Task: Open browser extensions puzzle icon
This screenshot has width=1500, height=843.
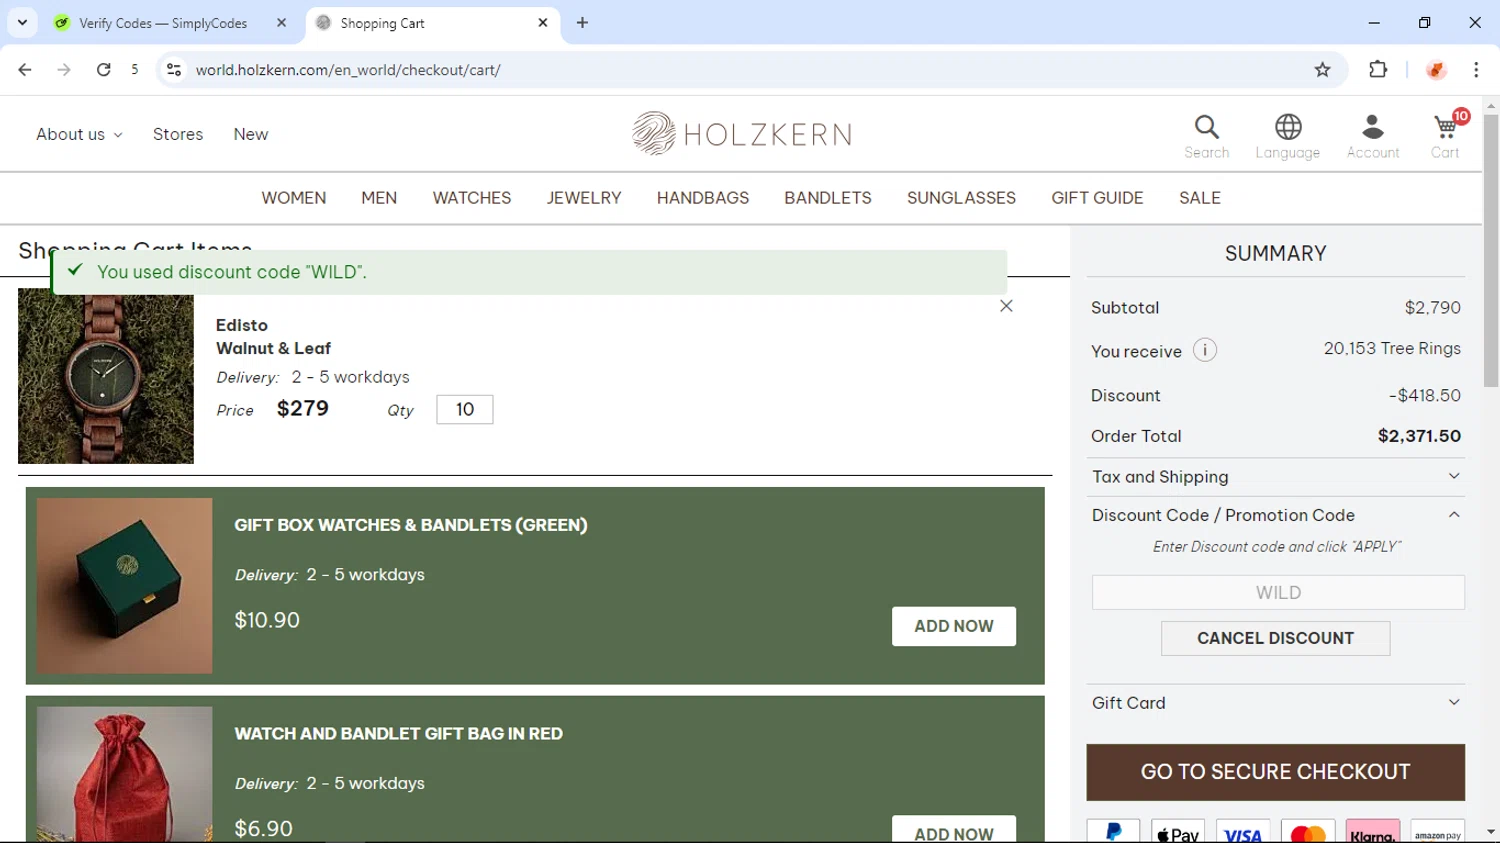Action: coord(1378,70)
